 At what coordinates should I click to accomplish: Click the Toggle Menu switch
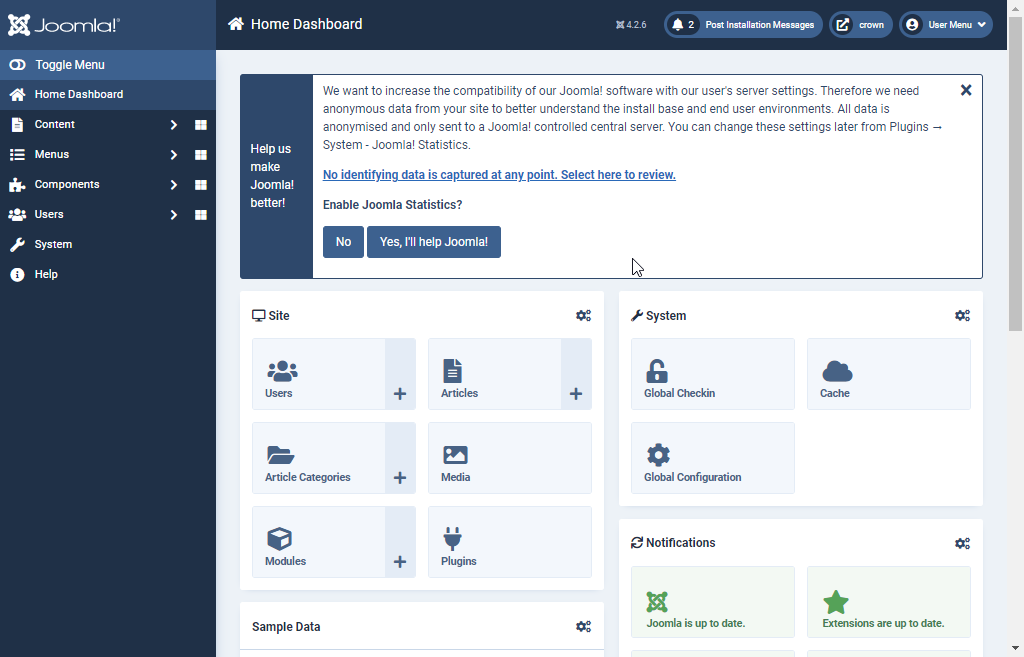(x=108, y=65)
